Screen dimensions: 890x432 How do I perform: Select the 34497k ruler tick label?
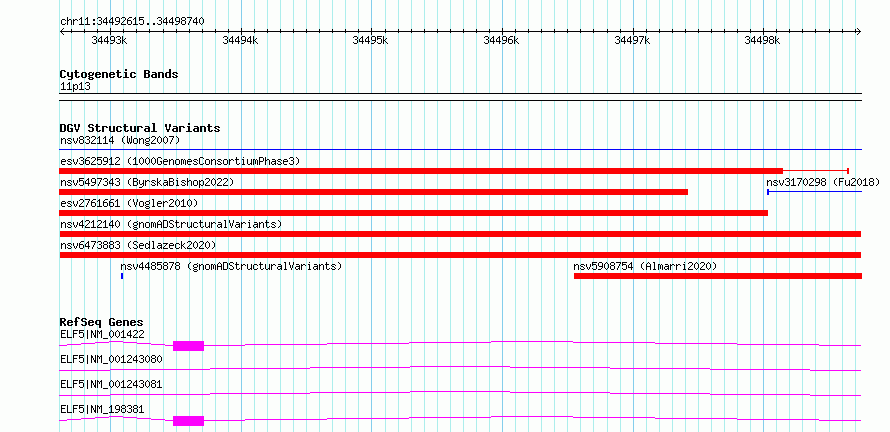(632, 40)
